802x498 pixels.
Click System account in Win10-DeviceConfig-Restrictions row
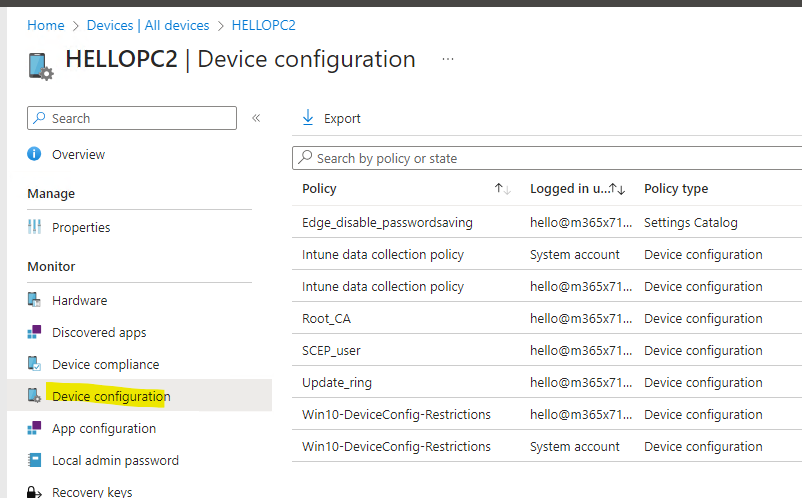pos(574,446)
